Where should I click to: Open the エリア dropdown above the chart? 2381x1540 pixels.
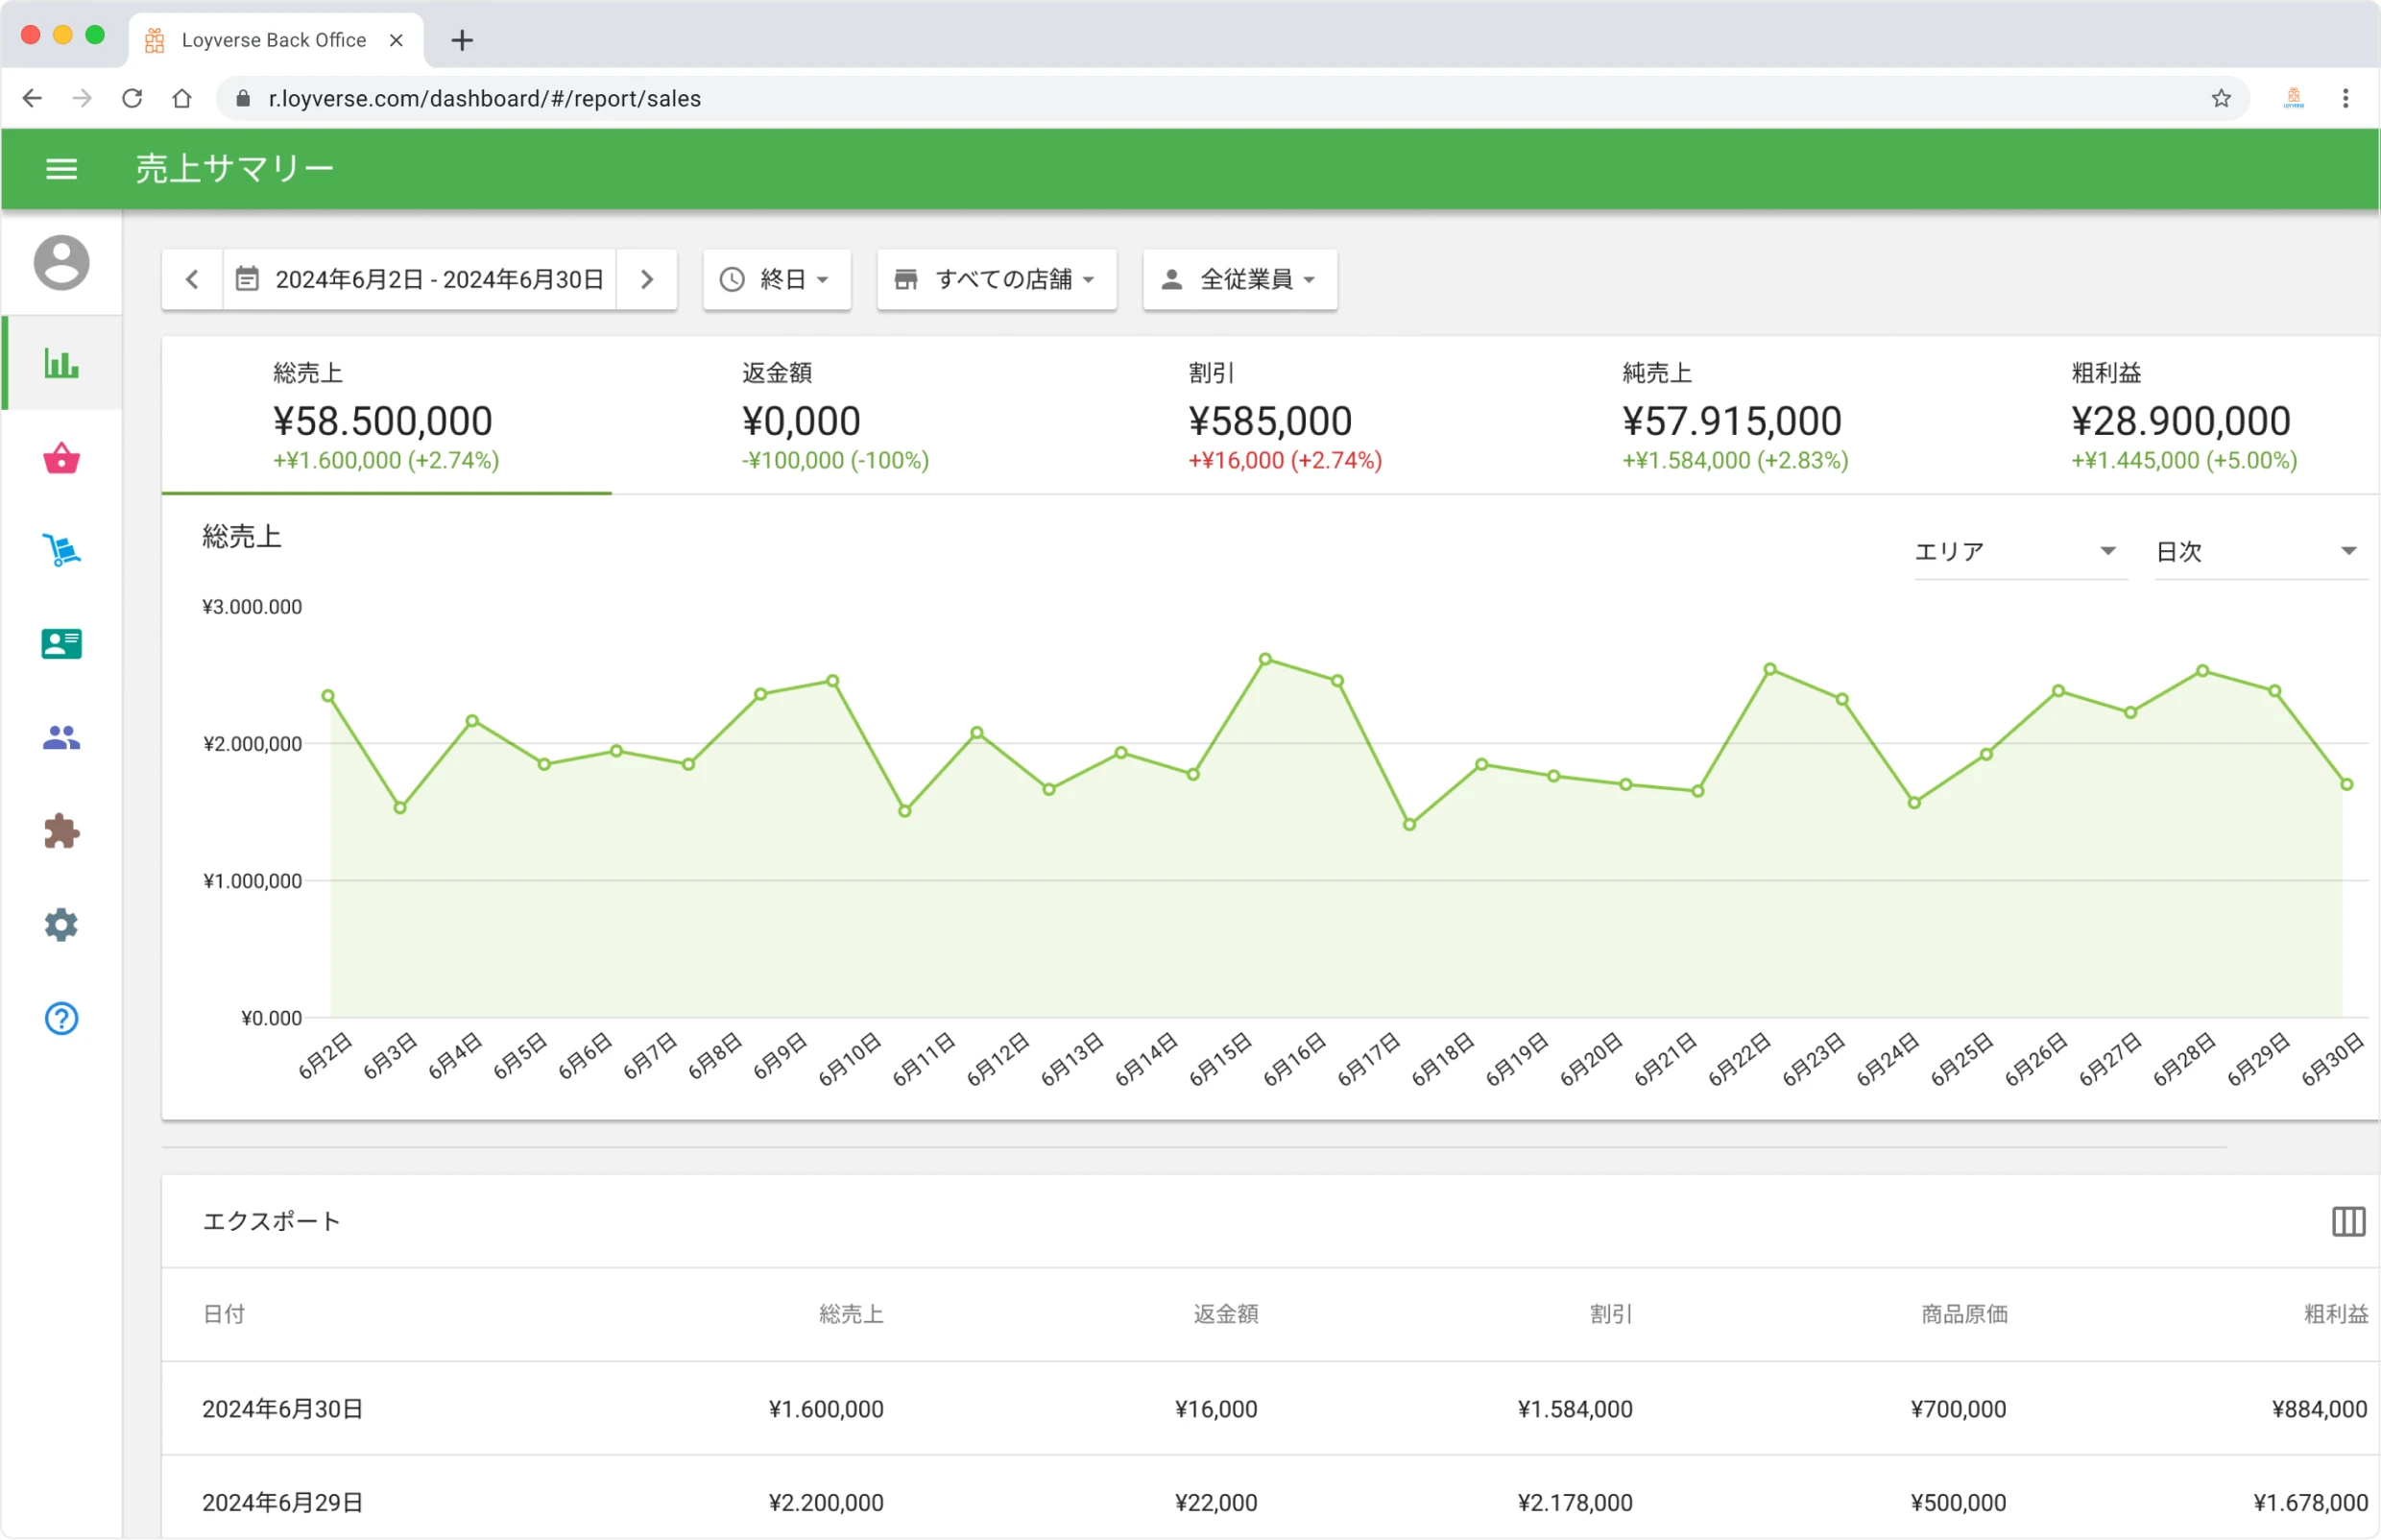(2019, 551)
